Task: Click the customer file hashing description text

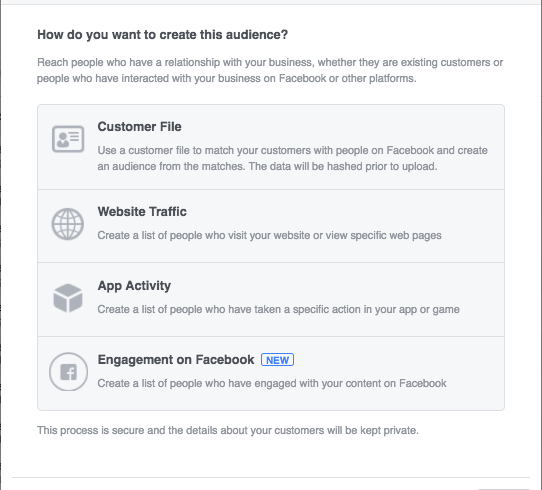Action: [292, 158]
